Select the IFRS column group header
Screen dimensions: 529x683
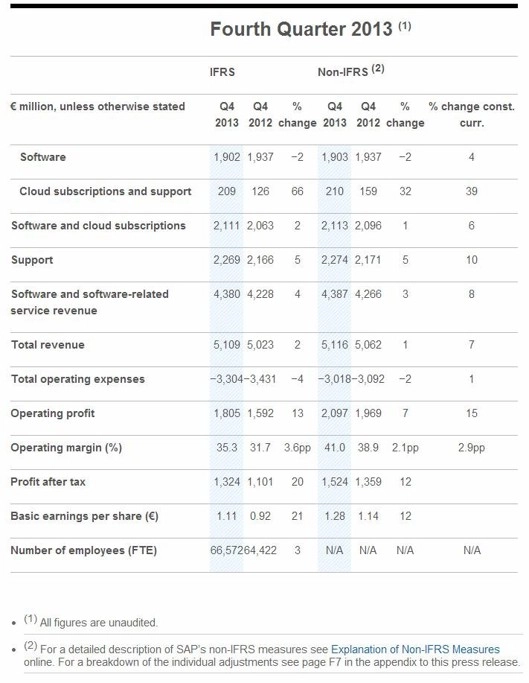point(222,72)
